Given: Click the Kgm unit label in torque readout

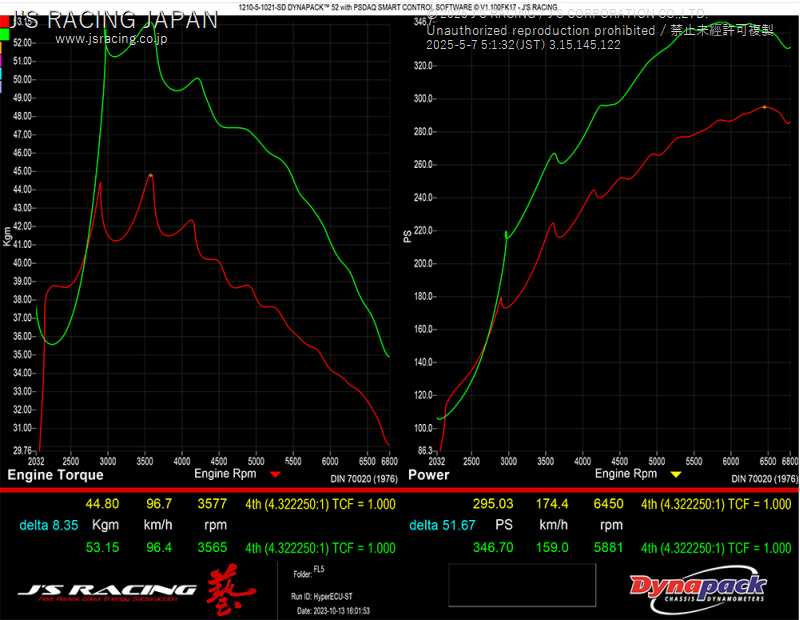Looking at the screenshot, I should (106, 525).
